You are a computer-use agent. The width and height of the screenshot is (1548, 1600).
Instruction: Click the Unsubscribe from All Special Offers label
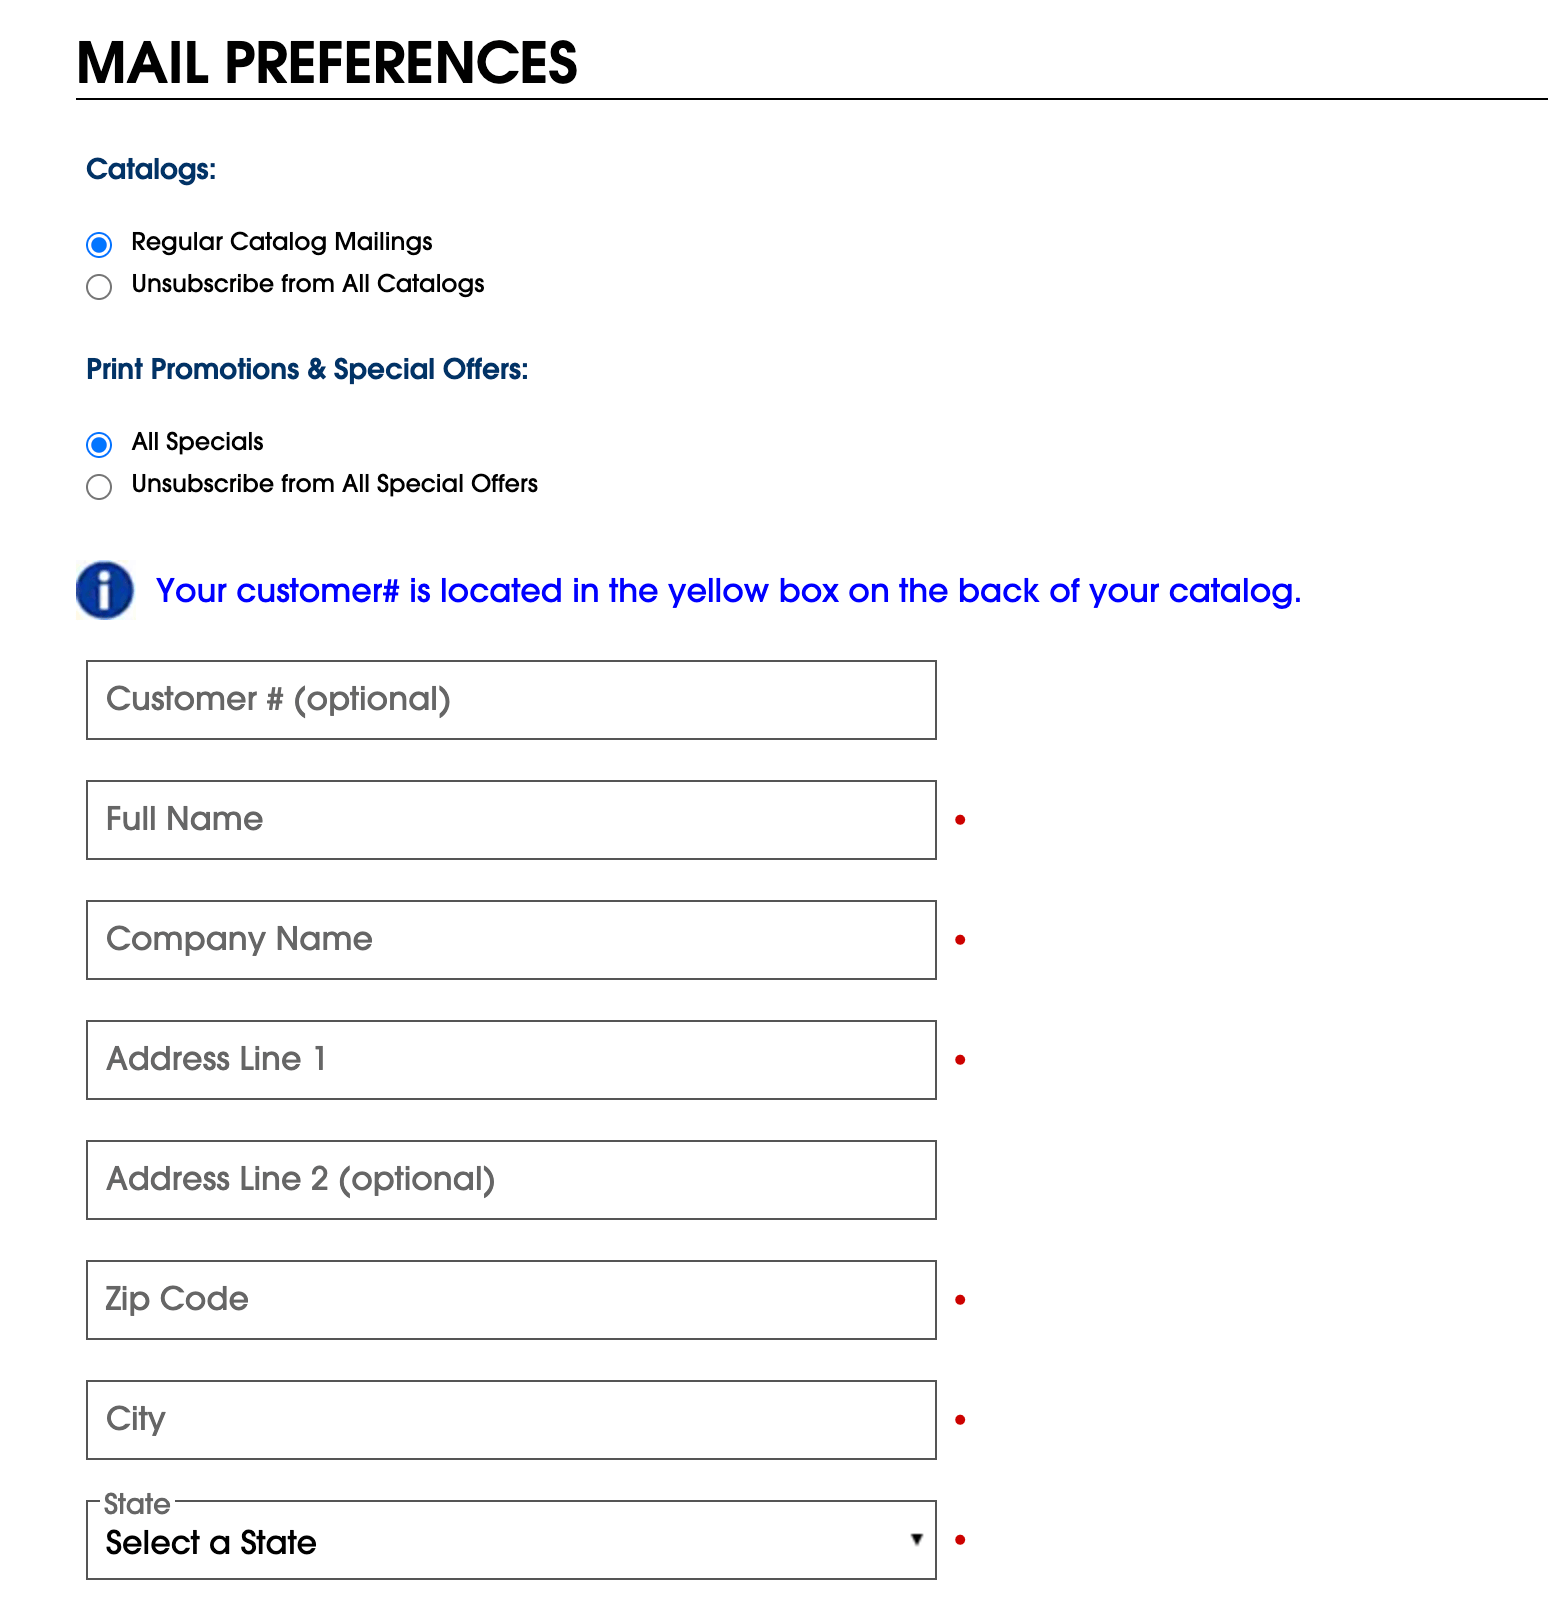(x=335, y=484)
